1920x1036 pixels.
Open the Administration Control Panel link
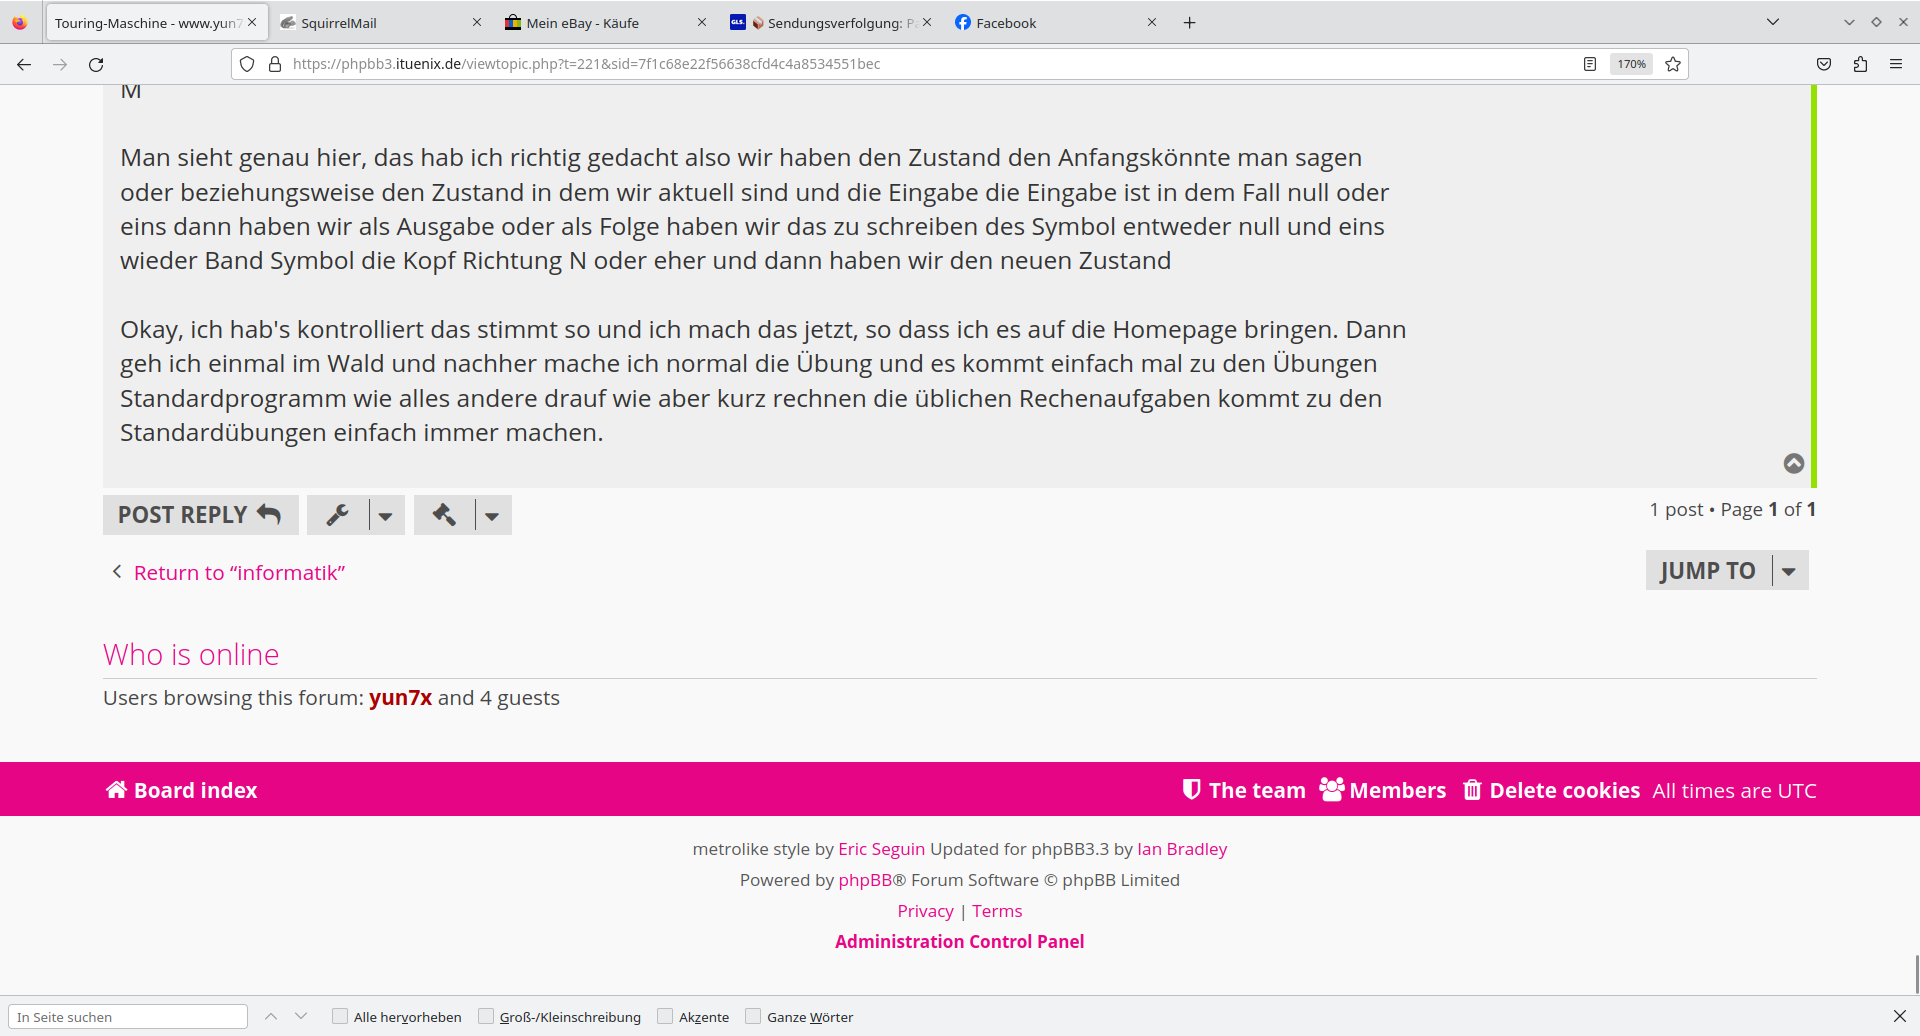(959, 941)
